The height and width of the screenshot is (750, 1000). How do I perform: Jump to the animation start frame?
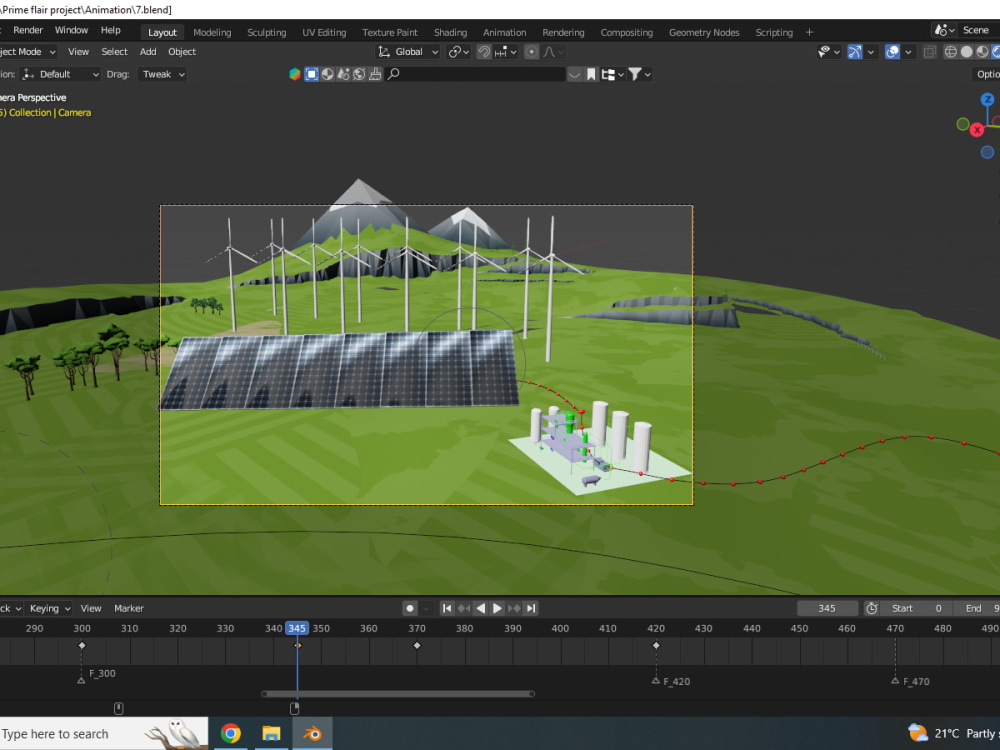(446, 607)
